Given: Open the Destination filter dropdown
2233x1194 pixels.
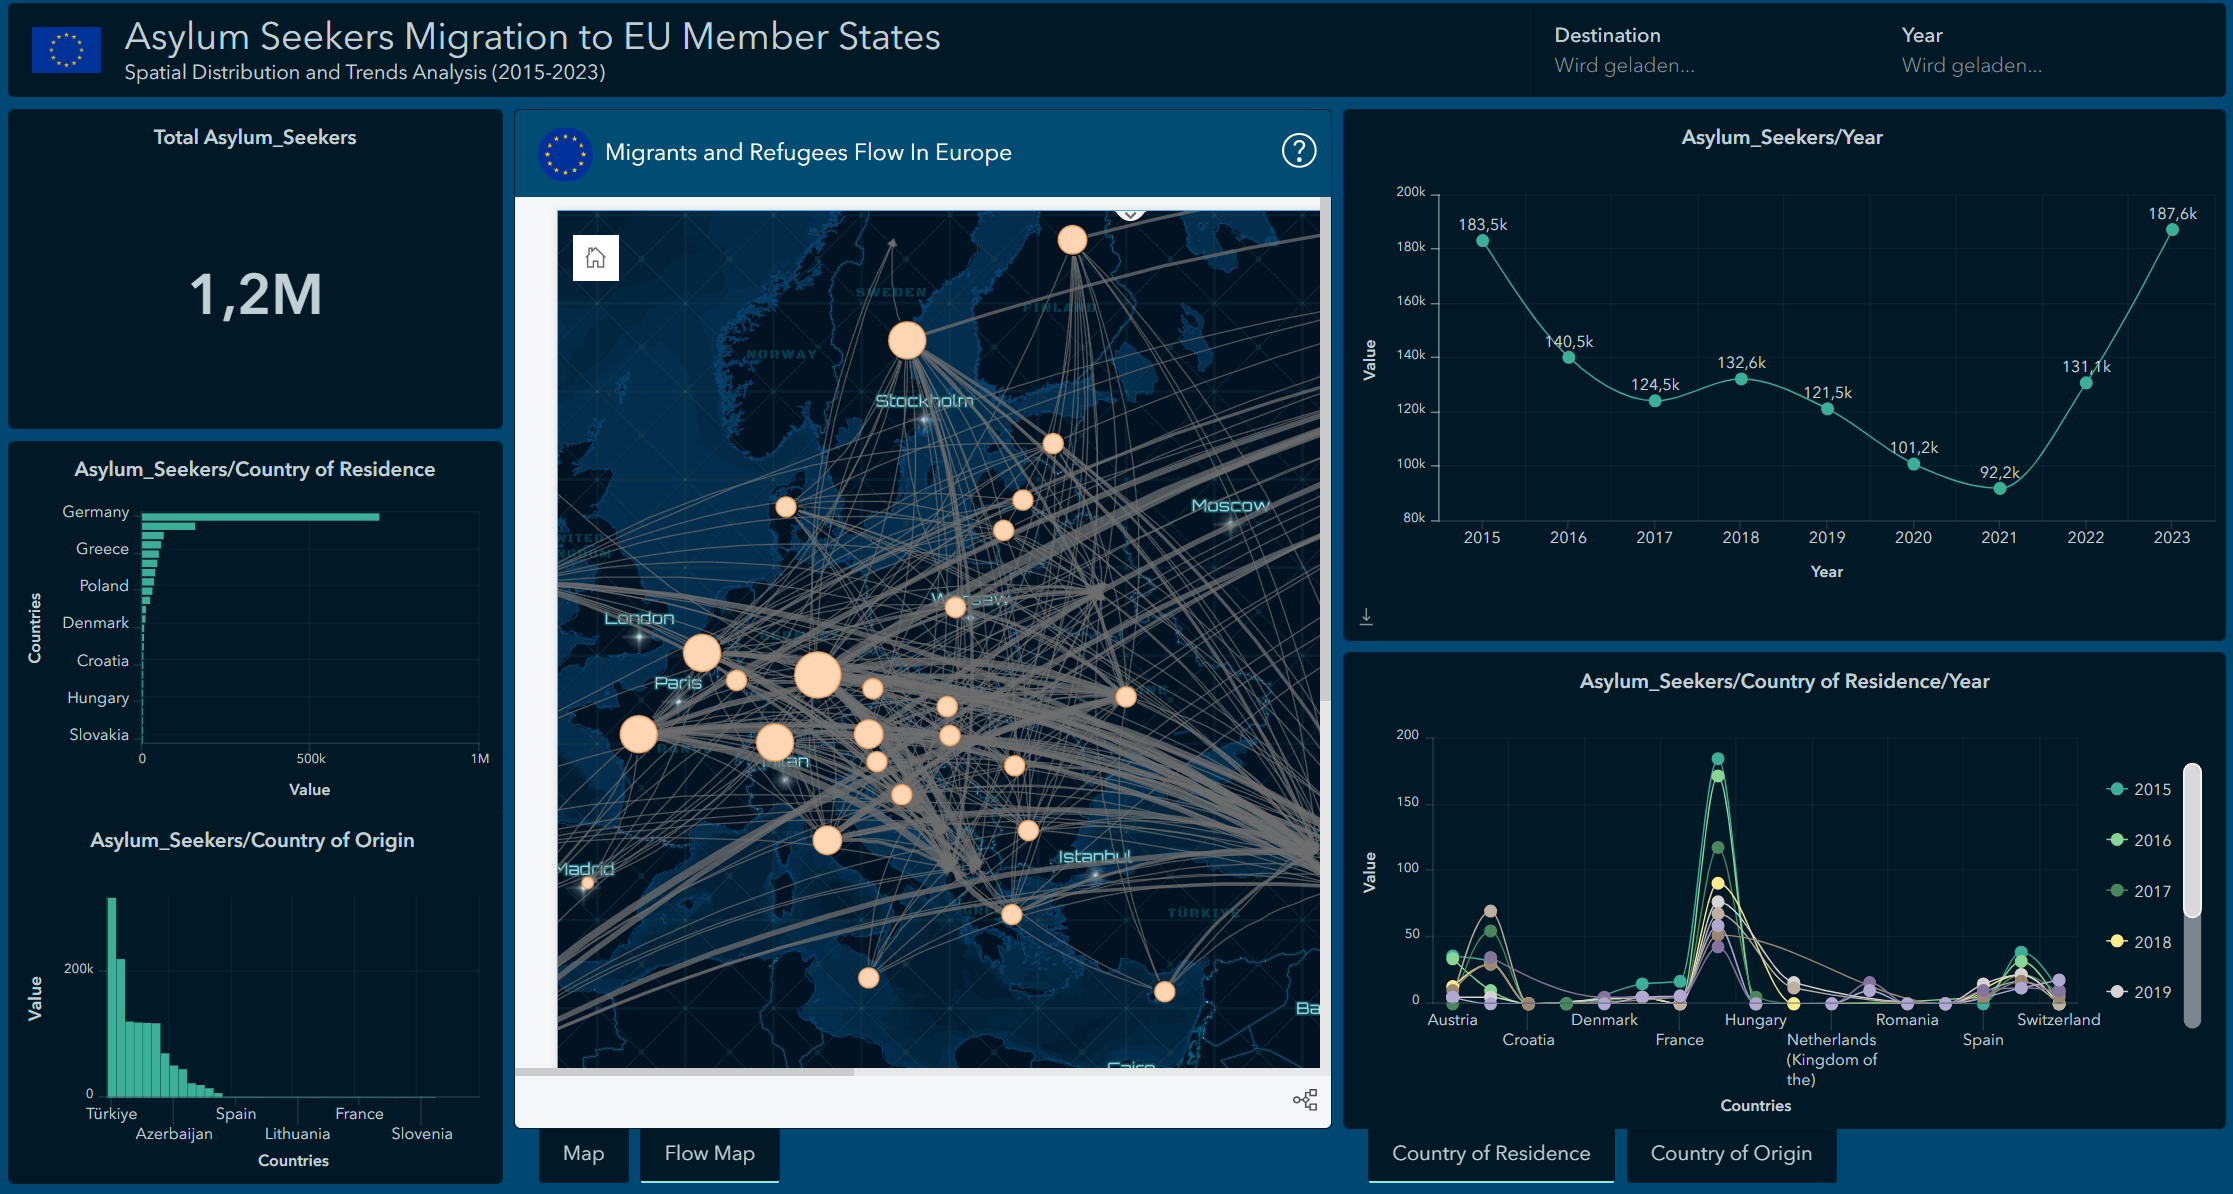Looking at the screenshot, I should (x=1624, y=65).
